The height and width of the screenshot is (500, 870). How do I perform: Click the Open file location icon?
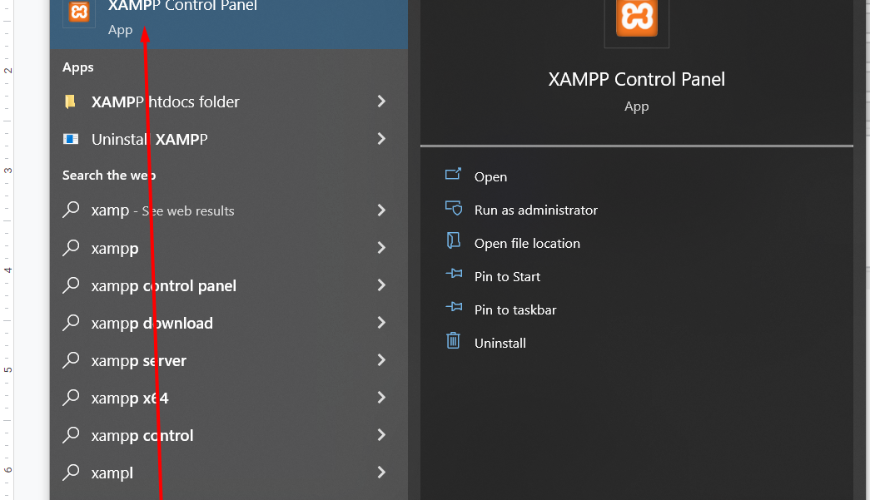(x=453, y=241)
